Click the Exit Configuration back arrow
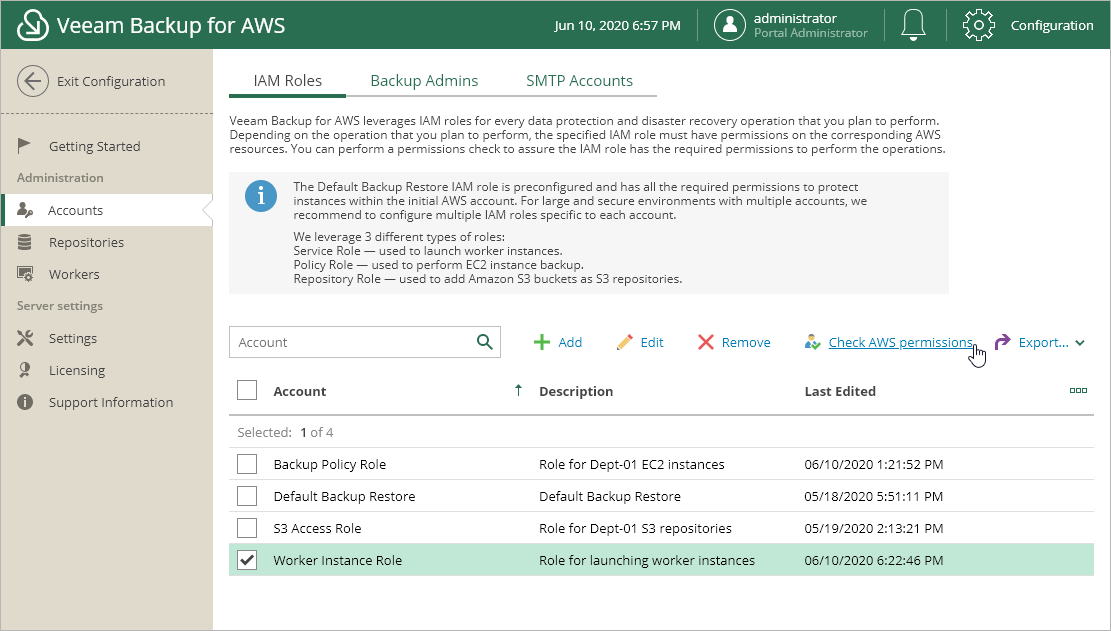This screenshot has width=1111, height=631. click(33, 82)
